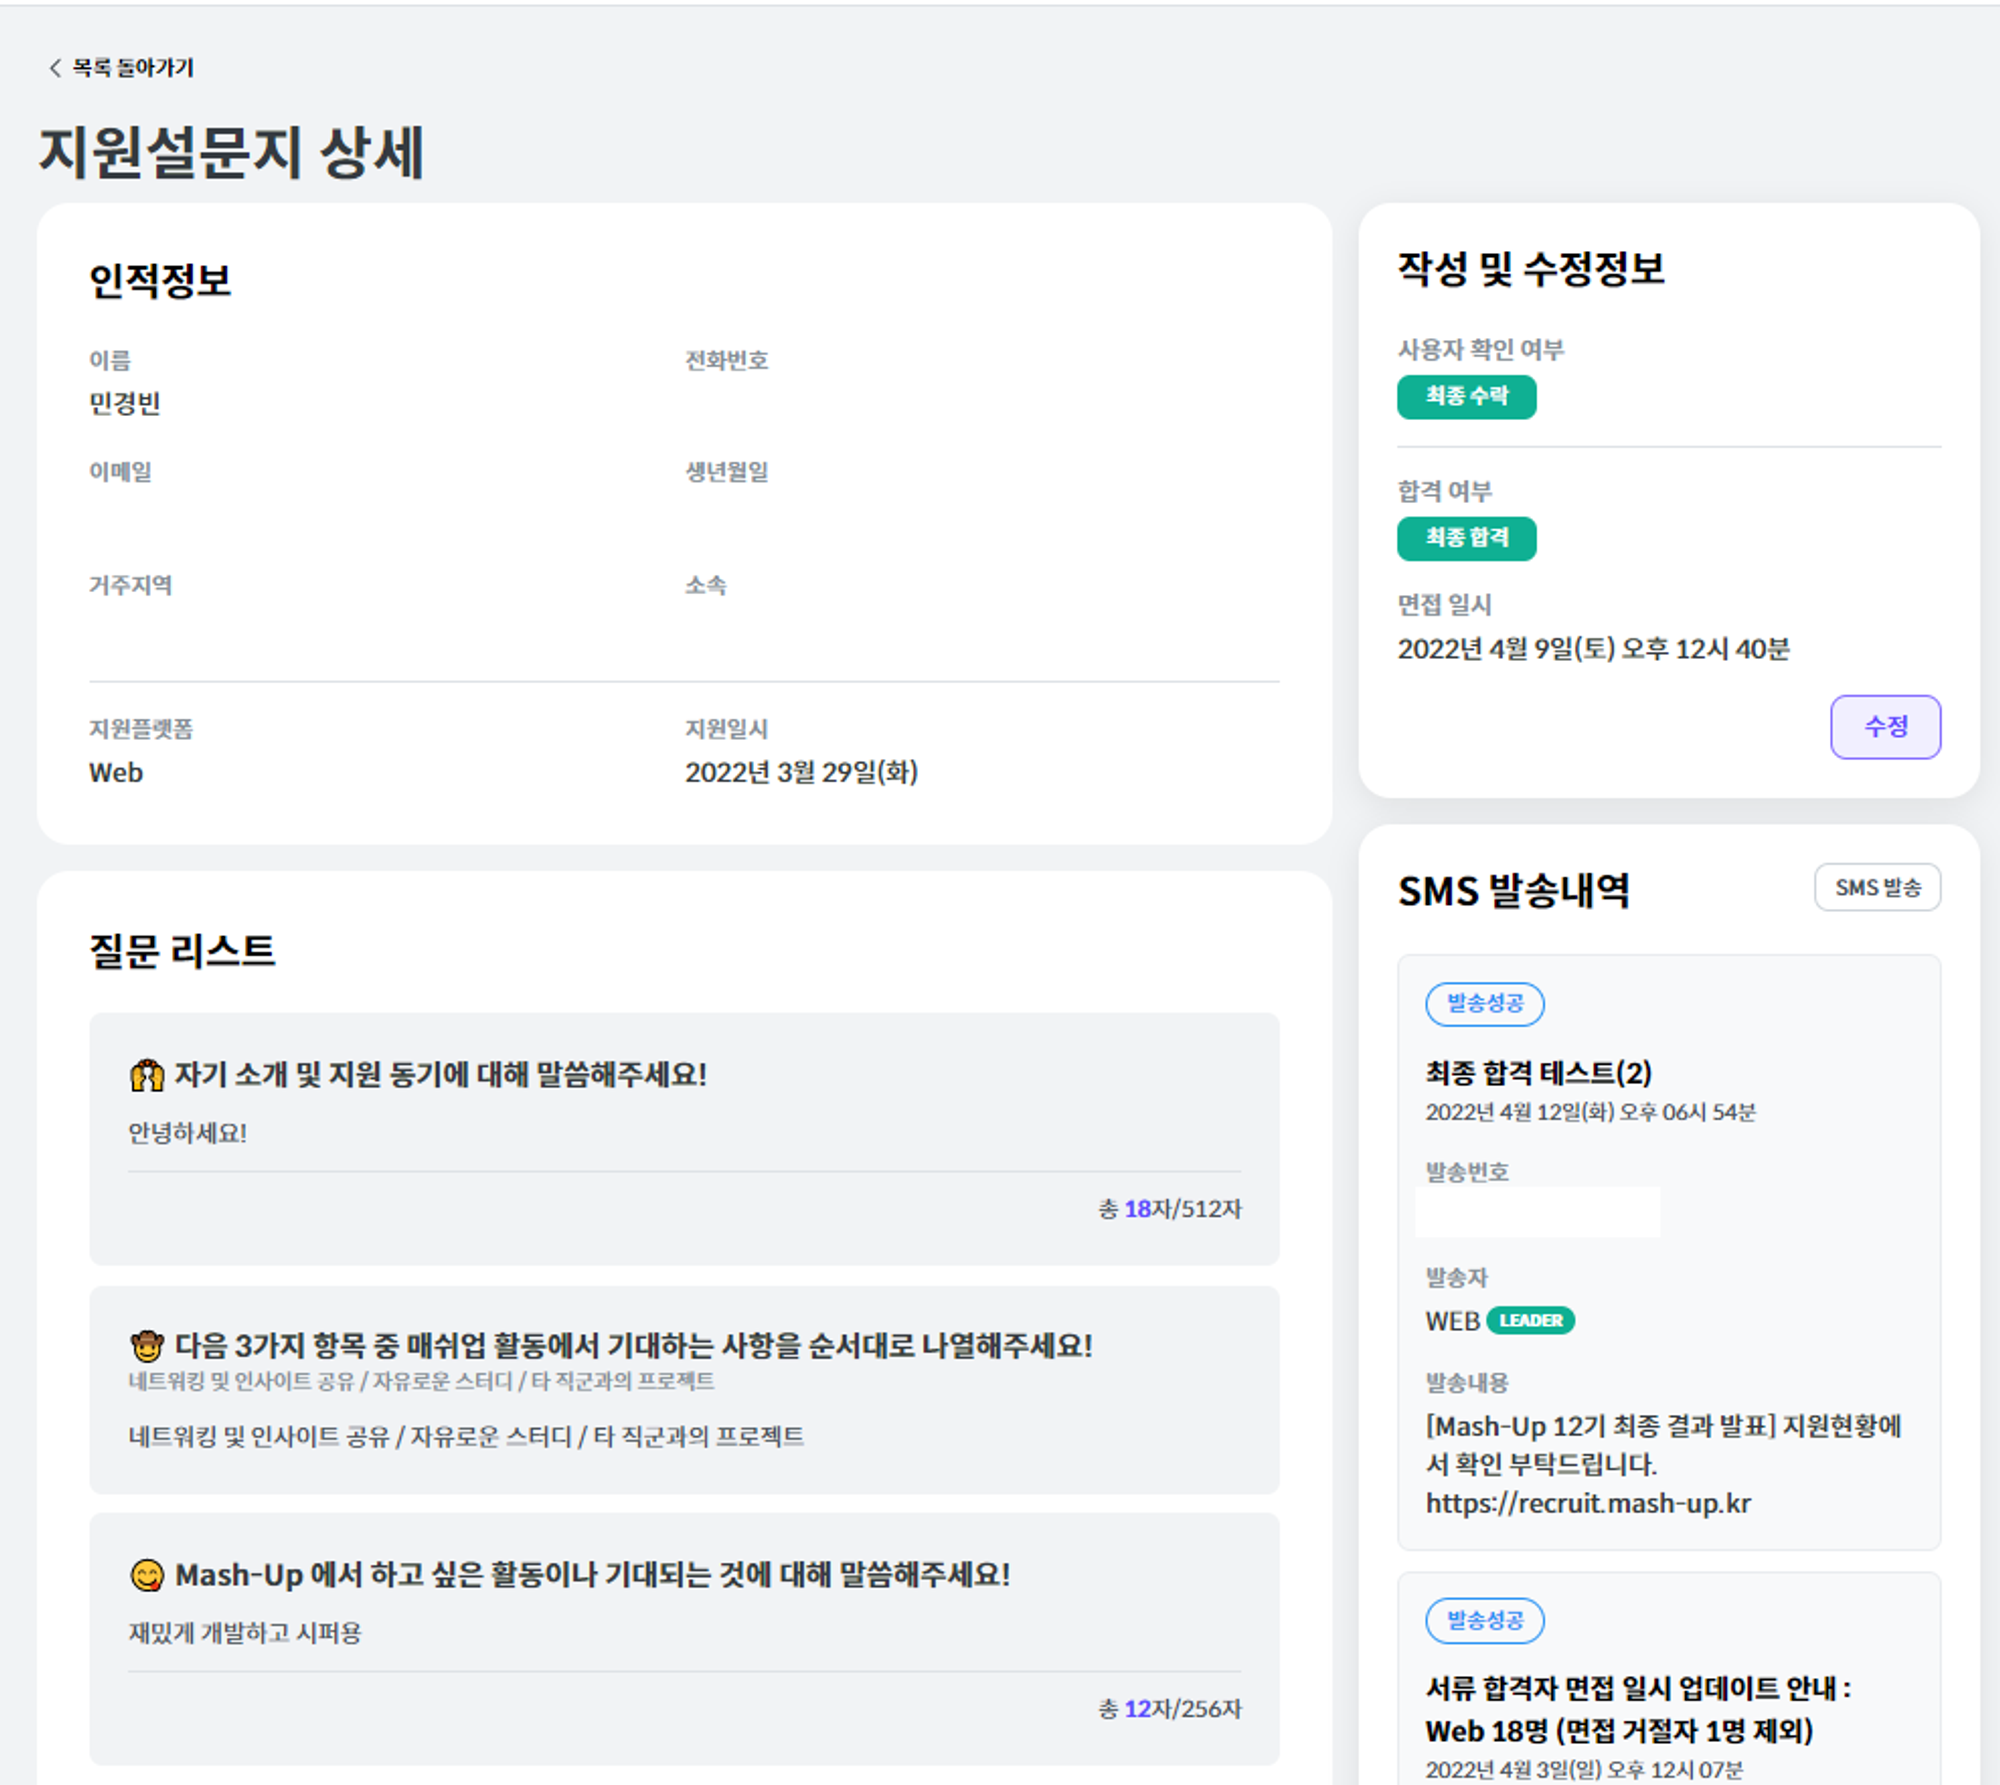2000x1785 pixels.
Task: Click the 최종 수락 status badge
Action: pyautogui.click(x=1465, y=397)
